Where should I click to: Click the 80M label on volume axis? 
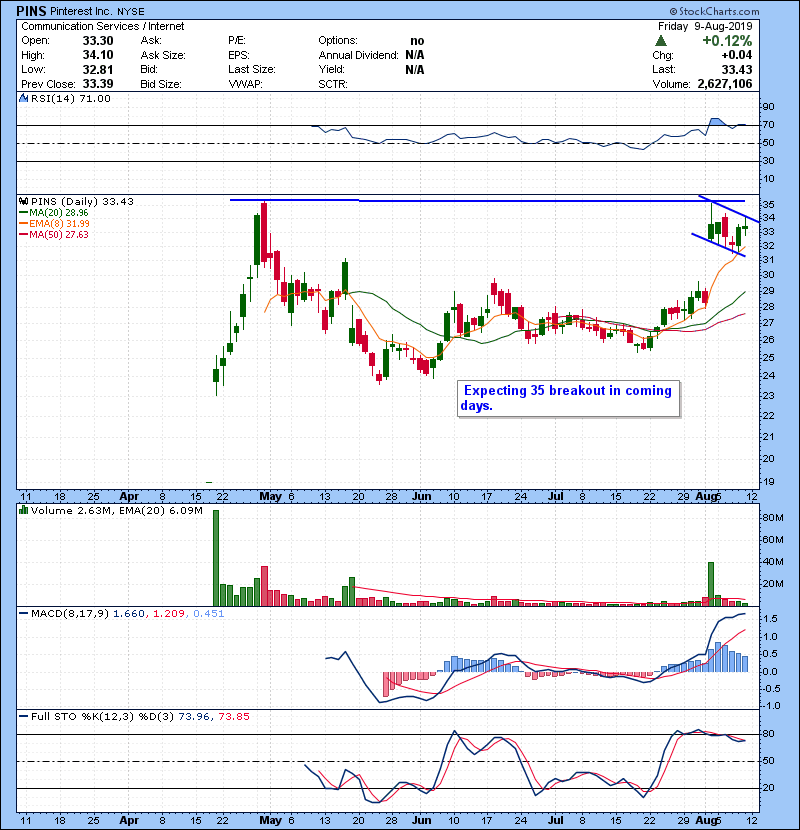(772, 518)
